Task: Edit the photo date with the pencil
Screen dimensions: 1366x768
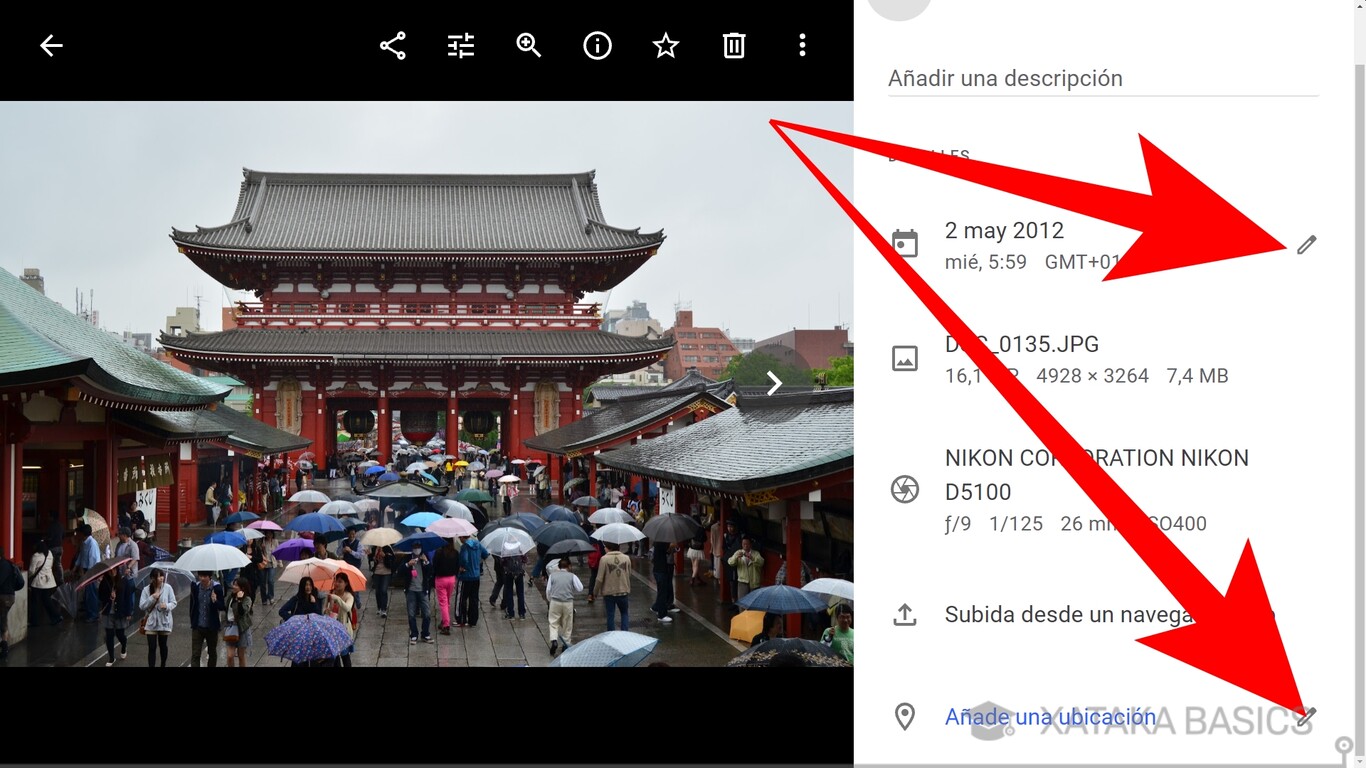Action: pyautogui.click(x=1307, y=244)
